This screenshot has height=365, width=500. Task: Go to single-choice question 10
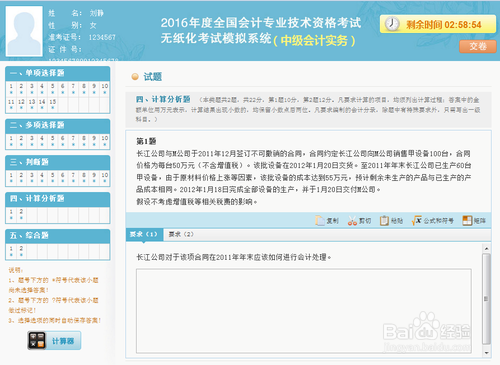[105, 89]
